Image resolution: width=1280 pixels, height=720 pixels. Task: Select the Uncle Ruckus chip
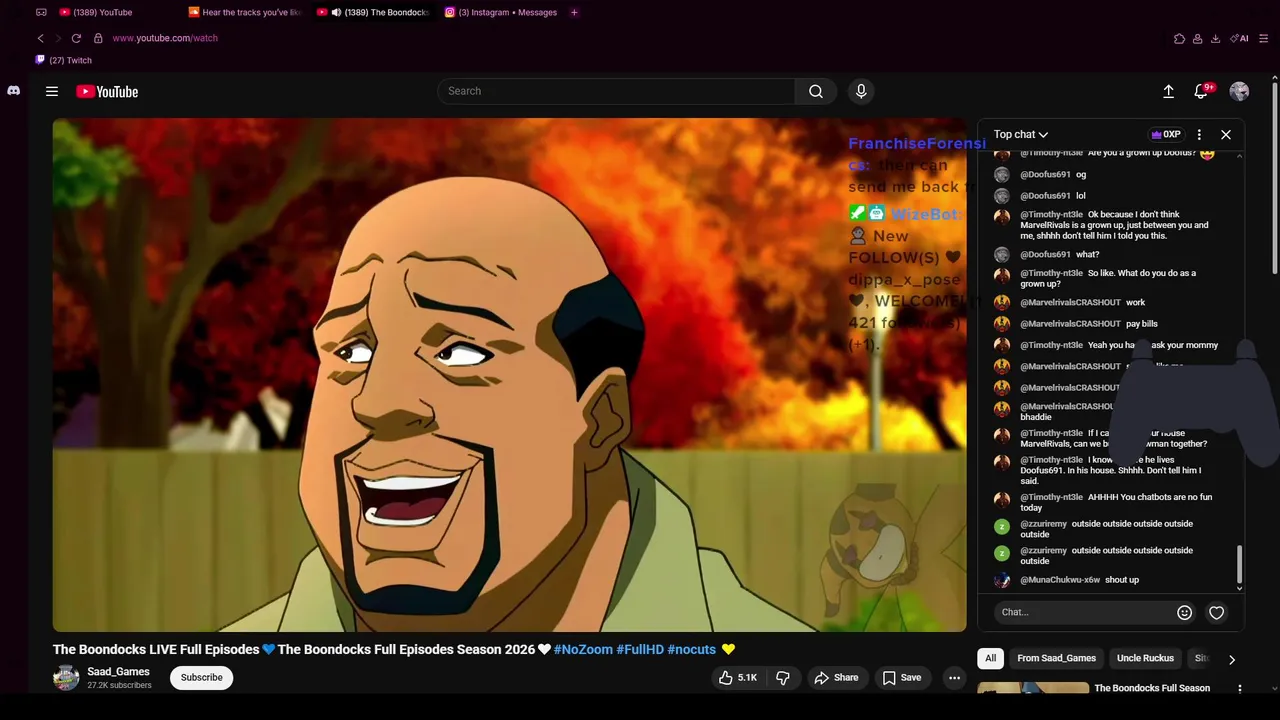pyautogui.click(x=1145, y=658)
